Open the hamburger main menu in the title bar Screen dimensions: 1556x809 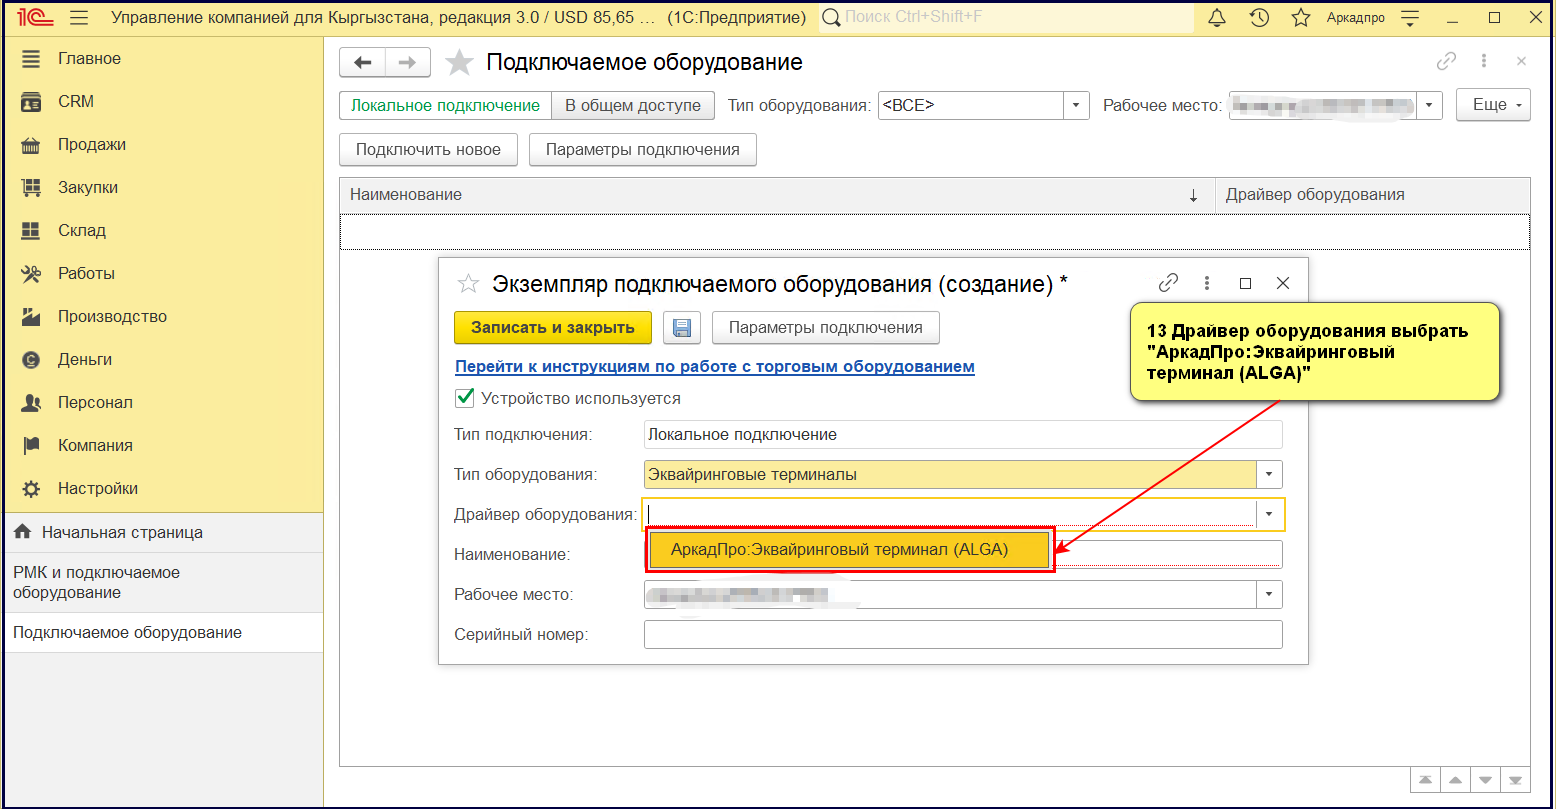(80, 18)
